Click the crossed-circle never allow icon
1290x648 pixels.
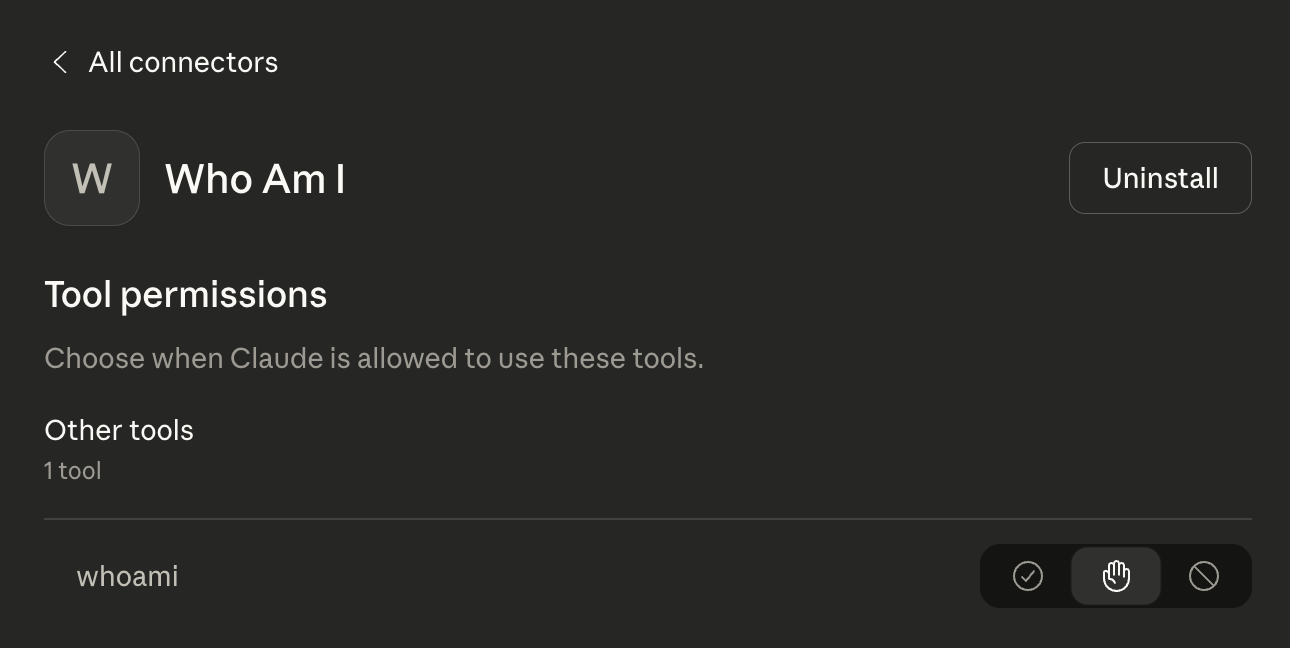(1204, 576)
